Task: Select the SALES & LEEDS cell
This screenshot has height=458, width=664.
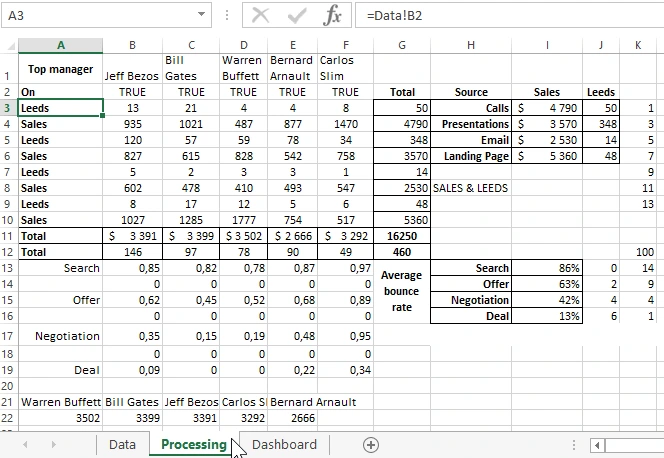Action: (x=471, y=188)
